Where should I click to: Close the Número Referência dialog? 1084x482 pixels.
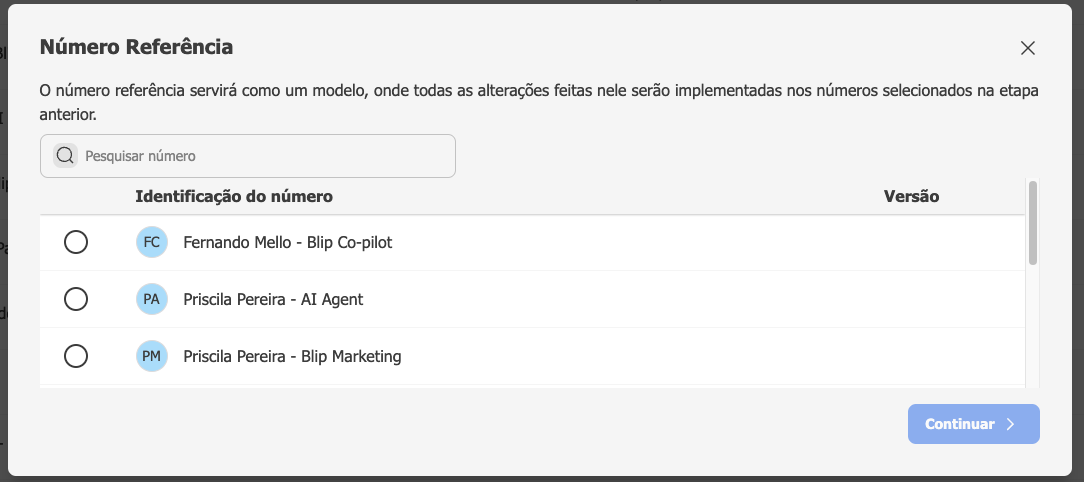click(1027, 48)
